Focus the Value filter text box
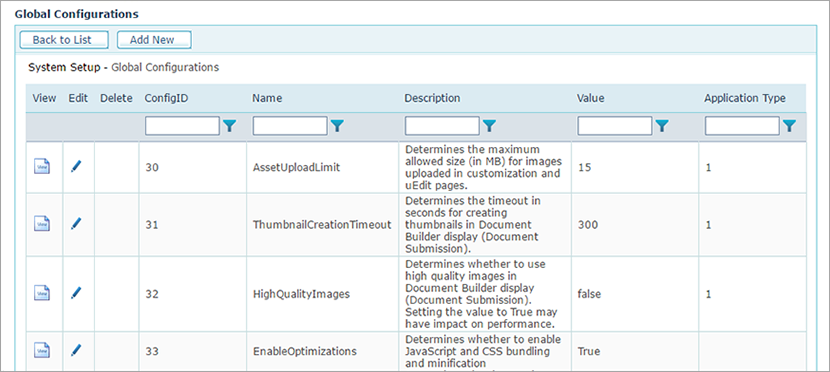Image resolution: width=830 pixels, height=372 pixels. coord(615,126)
